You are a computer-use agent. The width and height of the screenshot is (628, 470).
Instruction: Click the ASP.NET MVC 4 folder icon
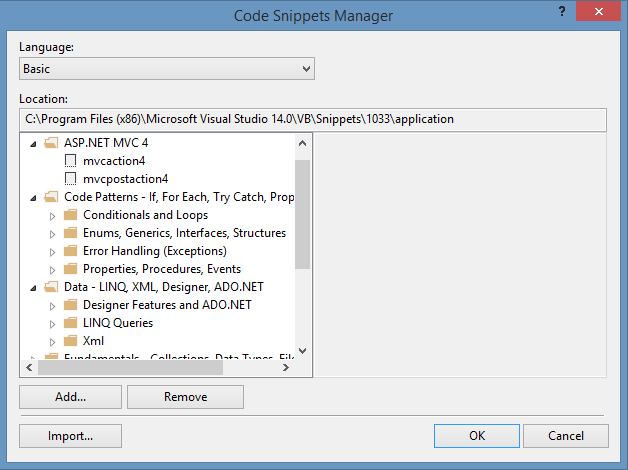pos(51,143)
